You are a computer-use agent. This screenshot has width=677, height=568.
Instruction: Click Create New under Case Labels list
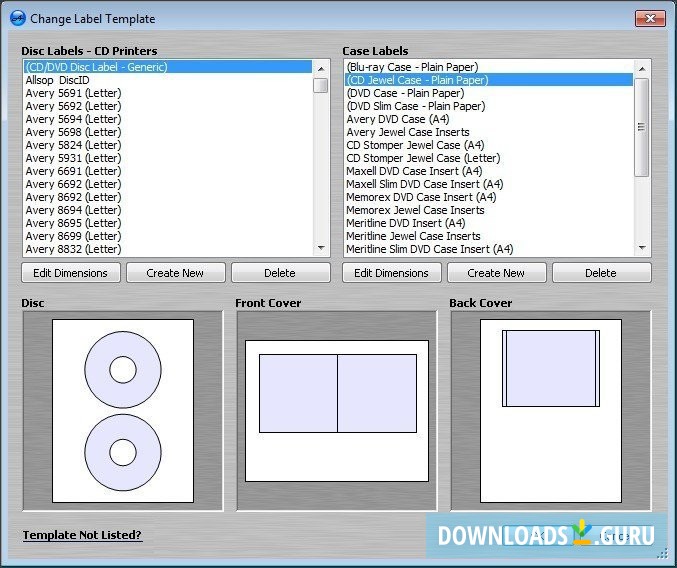tap(497, 273)
